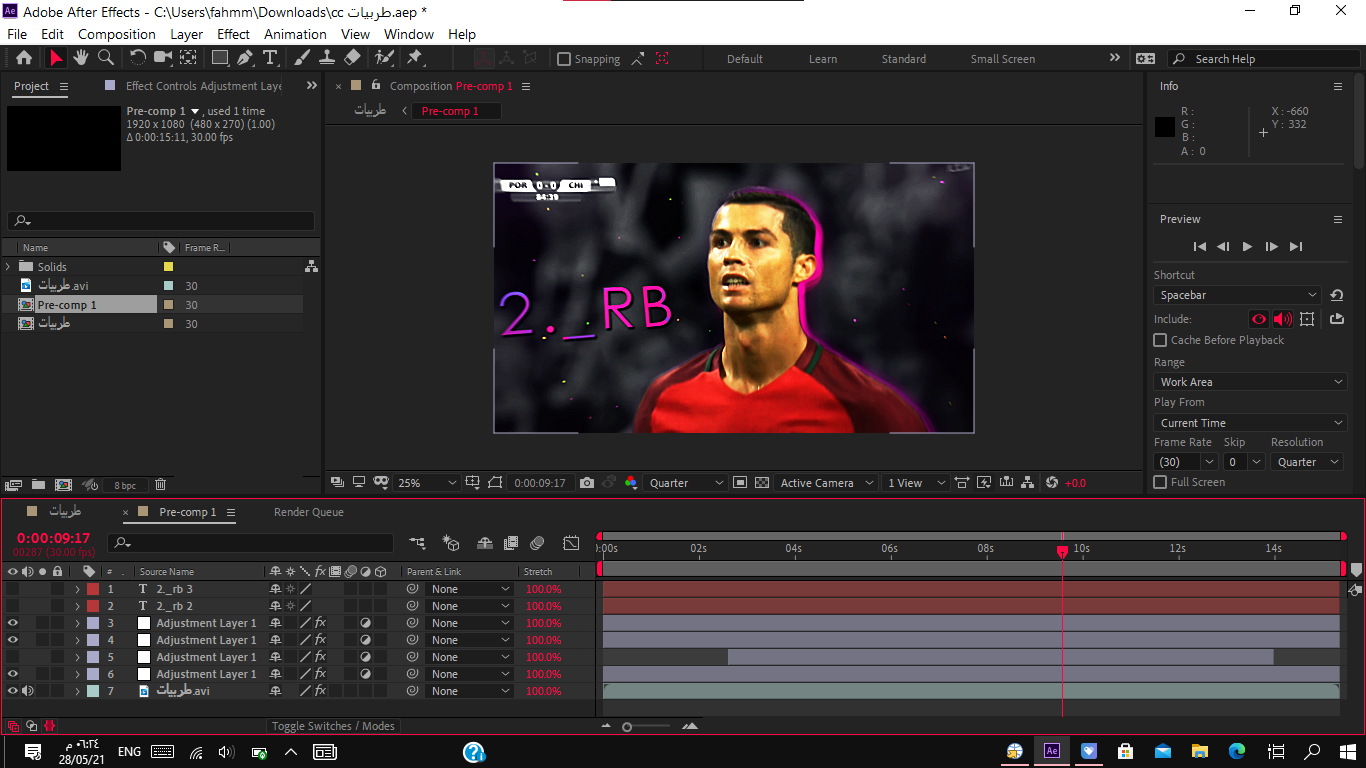This screenshot has width=1366, height=768.
Task: Open the Spacebar shortcut dropdown
Action: click(x=1237, y=295)
